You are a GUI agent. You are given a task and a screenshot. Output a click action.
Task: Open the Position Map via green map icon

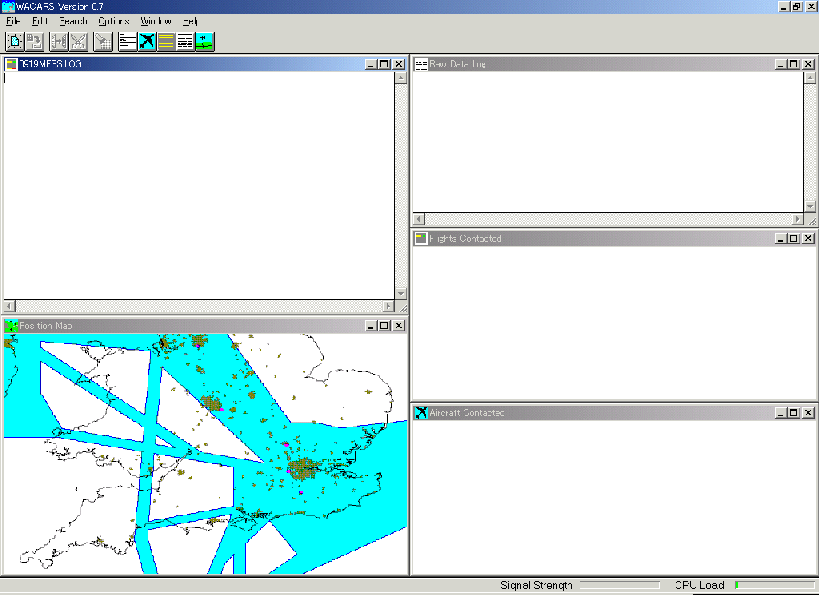click(x=205, y=41)
